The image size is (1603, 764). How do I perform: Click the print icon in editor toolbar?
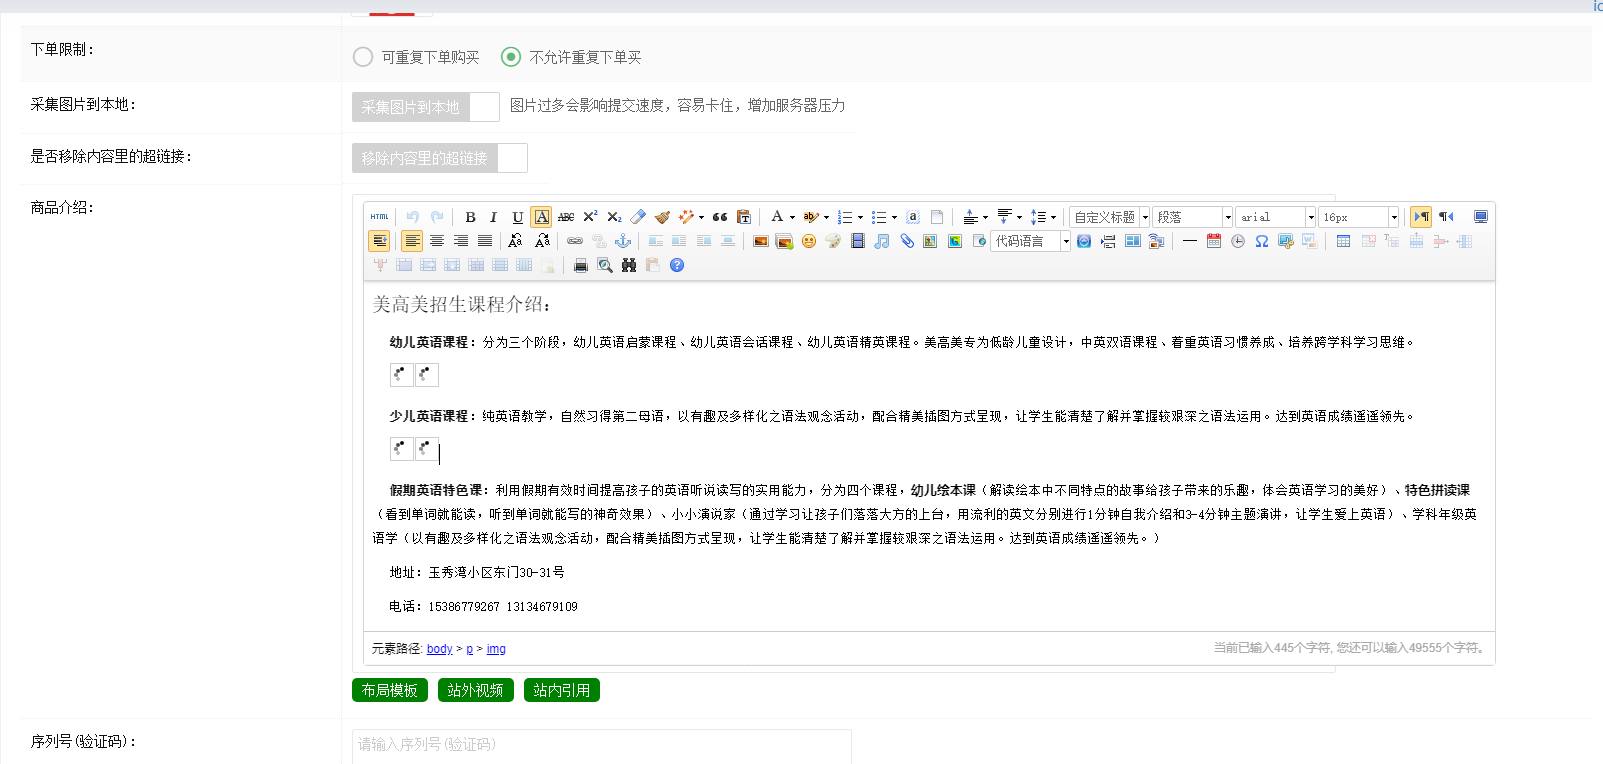click(580, 265)
